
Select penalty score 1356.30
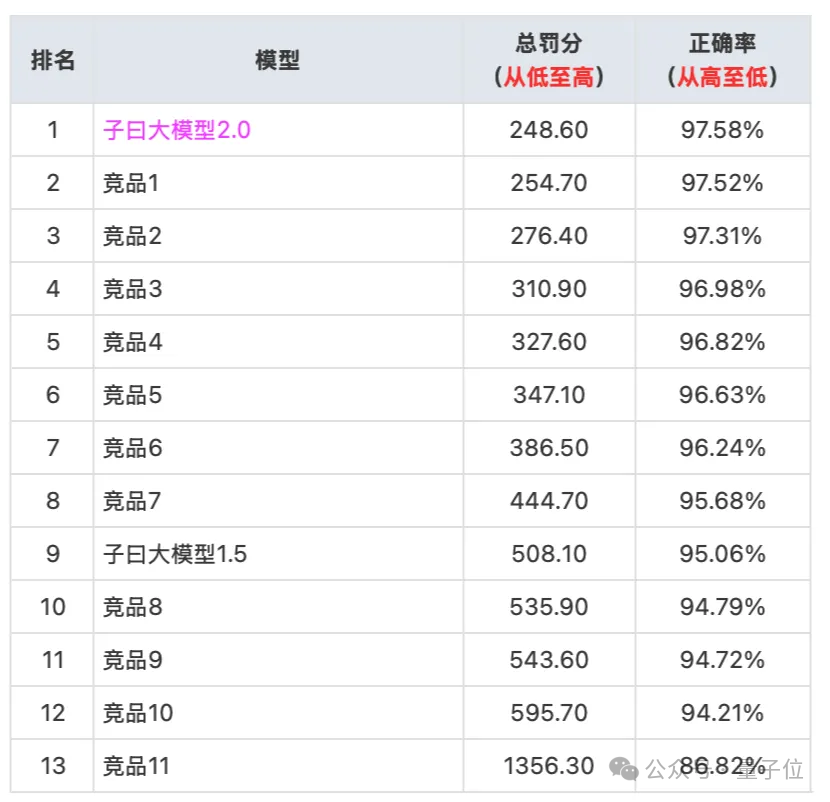coord(549,765)
